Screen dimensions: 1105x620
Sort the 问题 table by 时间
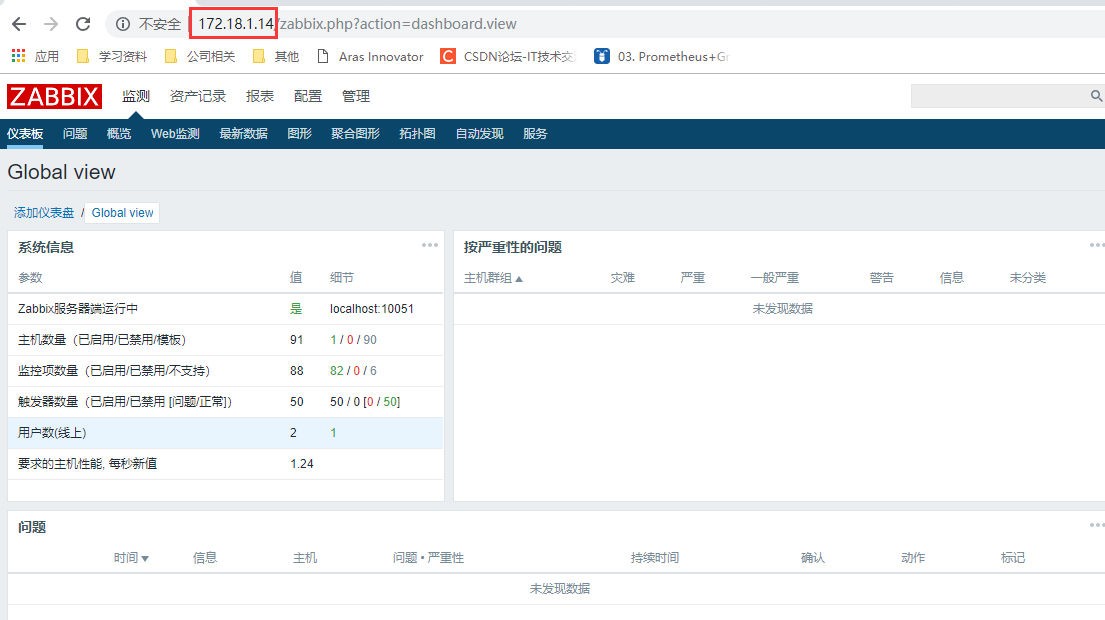[x=131, y=558]
